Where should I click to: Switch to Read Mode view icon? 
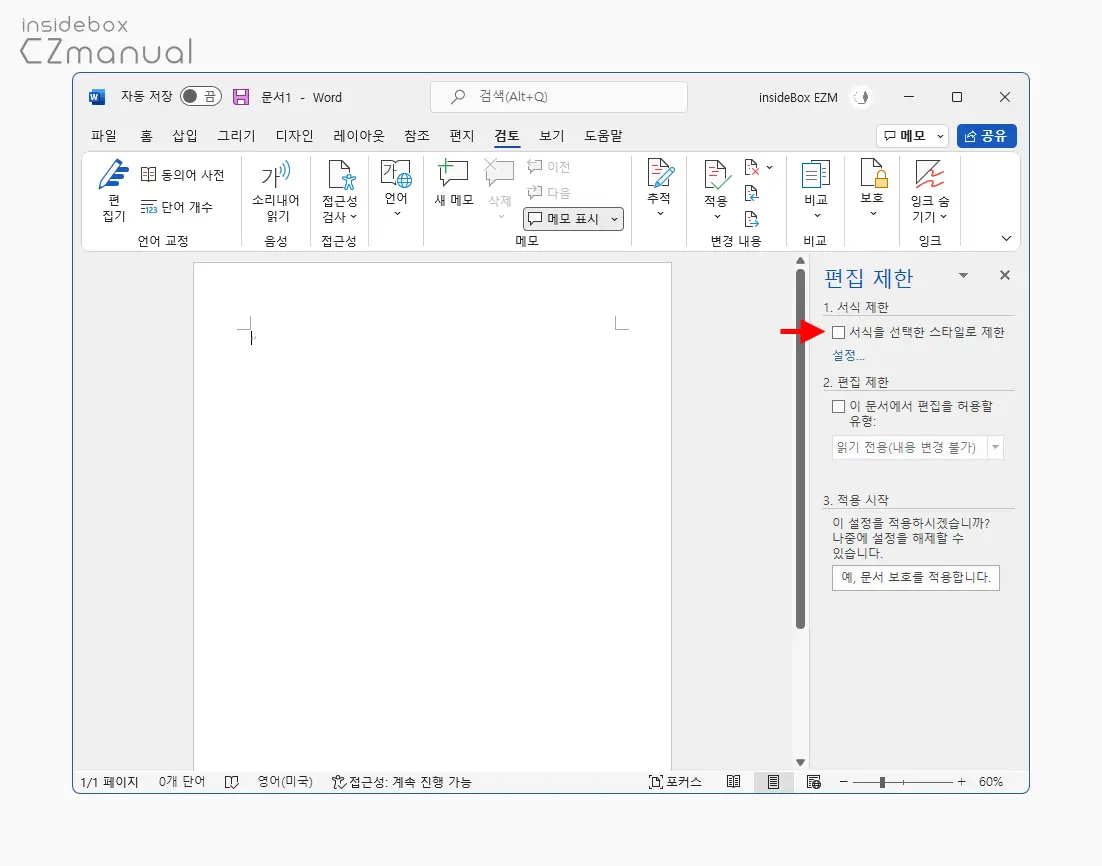[x=733, y=782]
